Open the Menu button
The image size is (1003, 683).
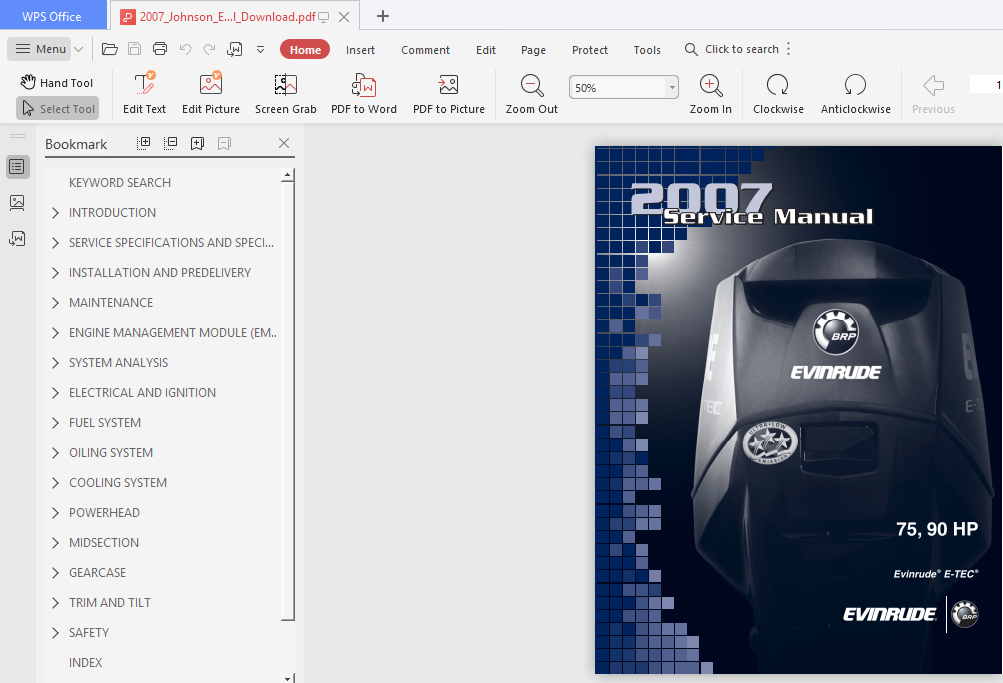(40, 49)
